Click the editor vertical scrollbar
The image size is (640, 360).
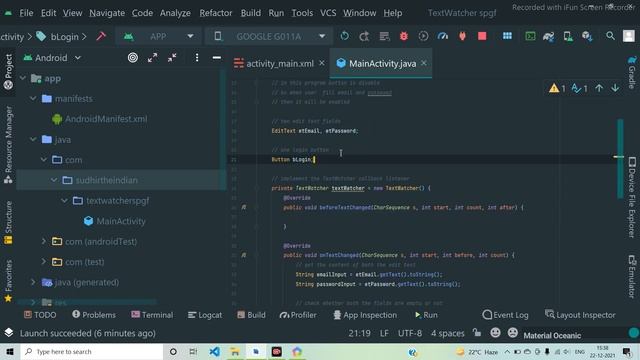(x=620, y=158)
